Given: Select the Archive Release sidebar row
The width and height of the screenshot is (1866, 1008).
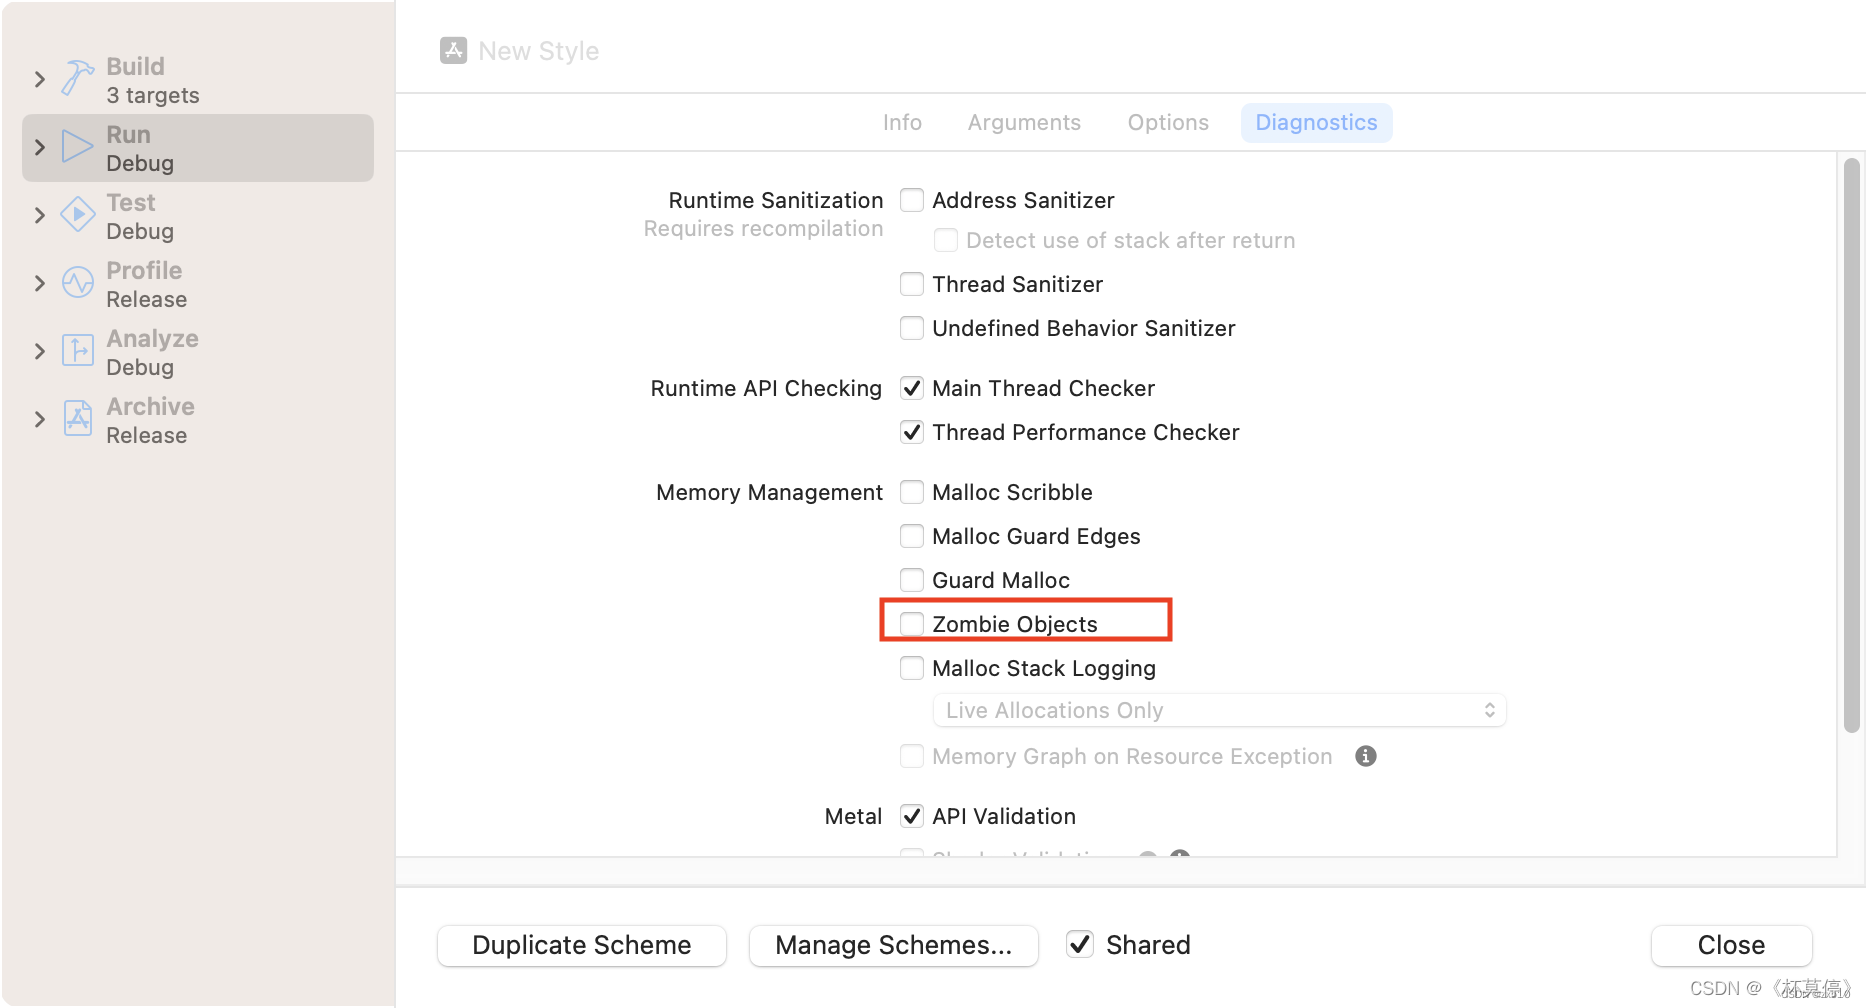Looking at the screenshot, I should click(x=198, y=420).
